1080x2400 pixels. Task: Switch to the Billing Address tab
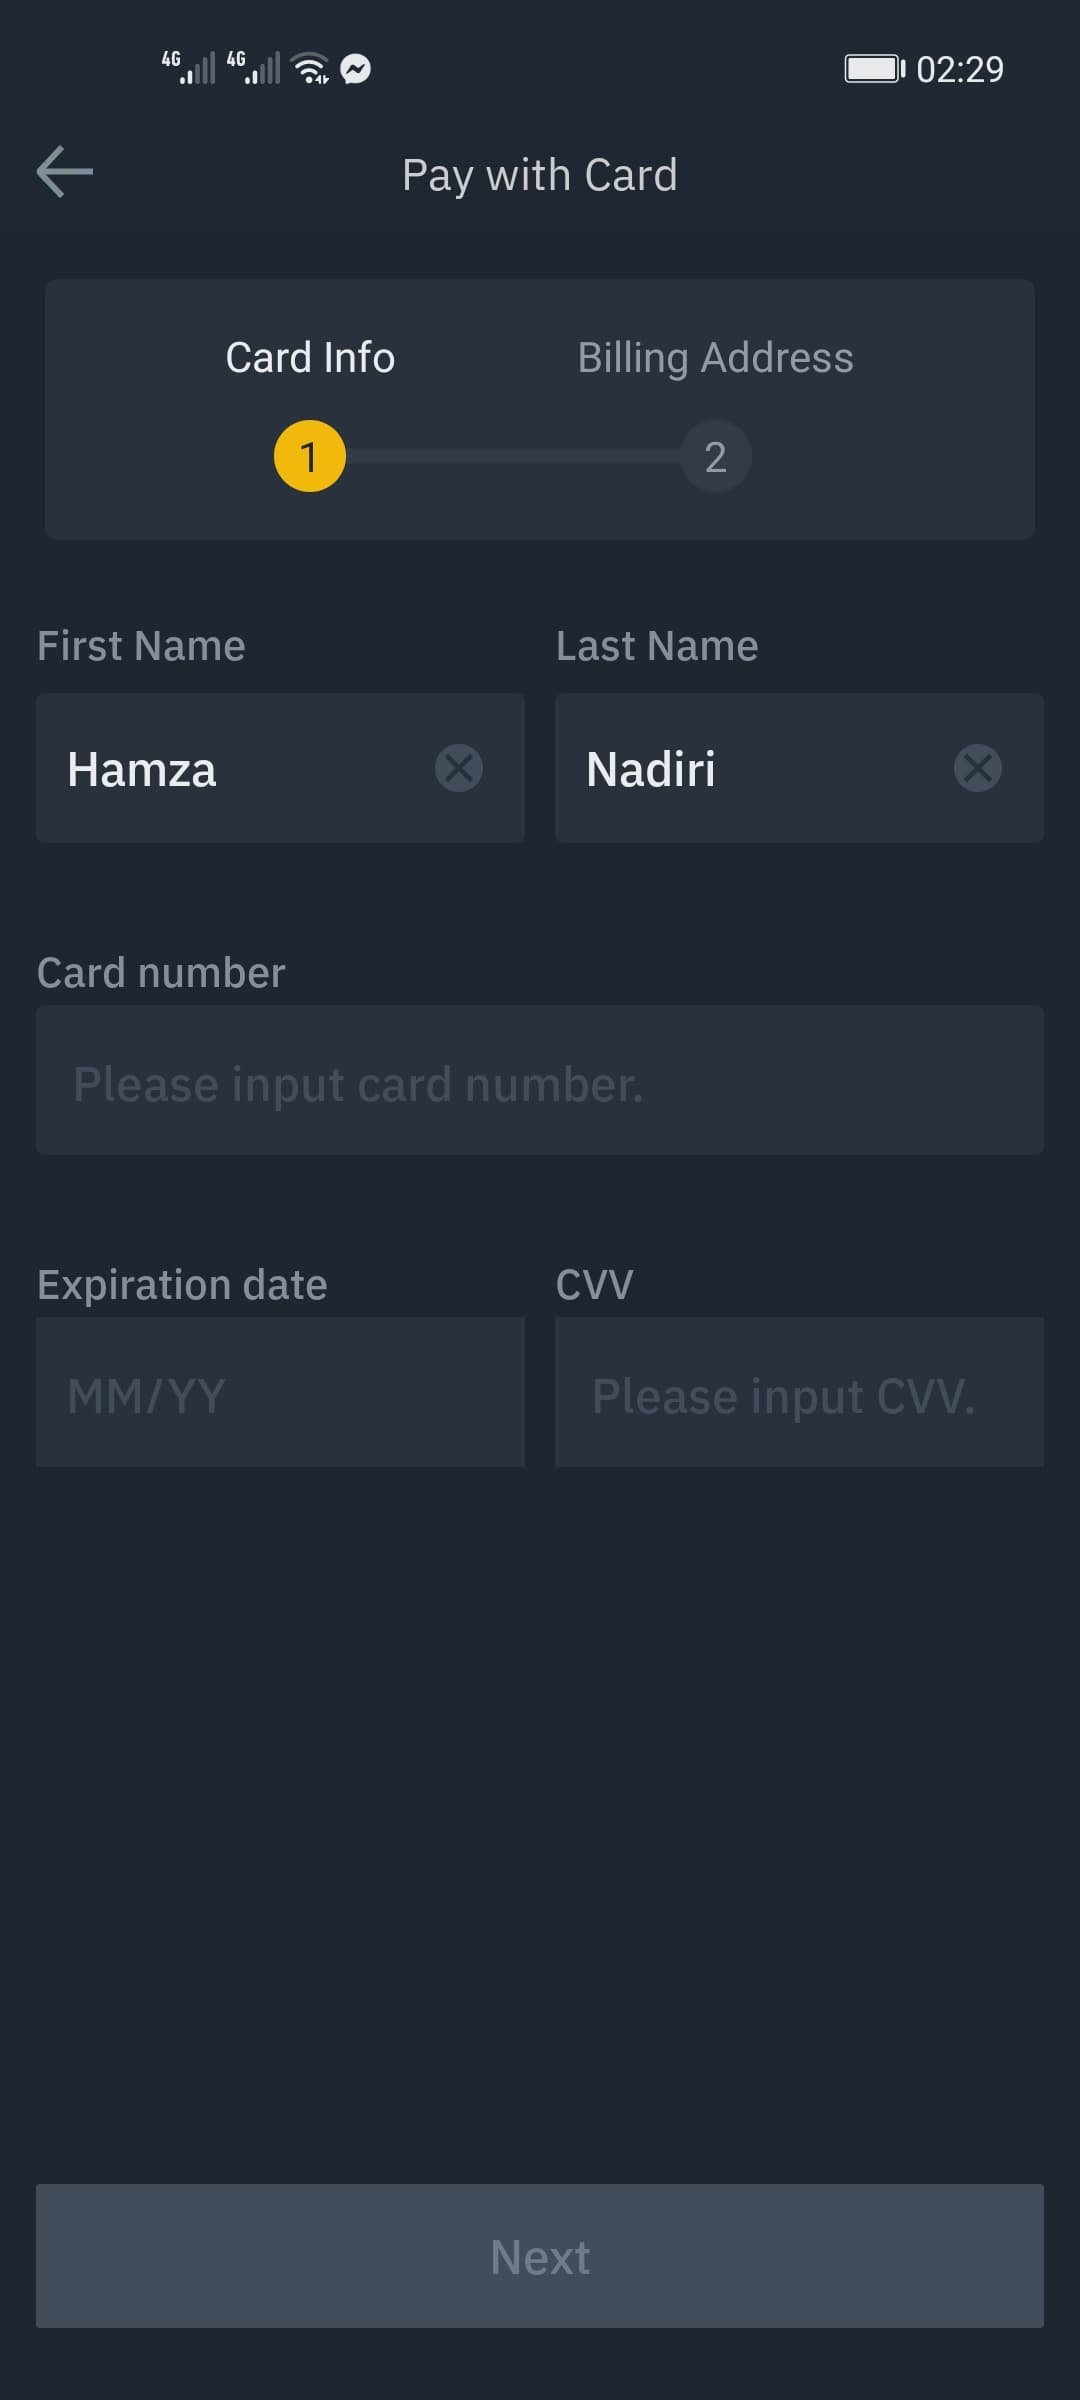point(715,358)
